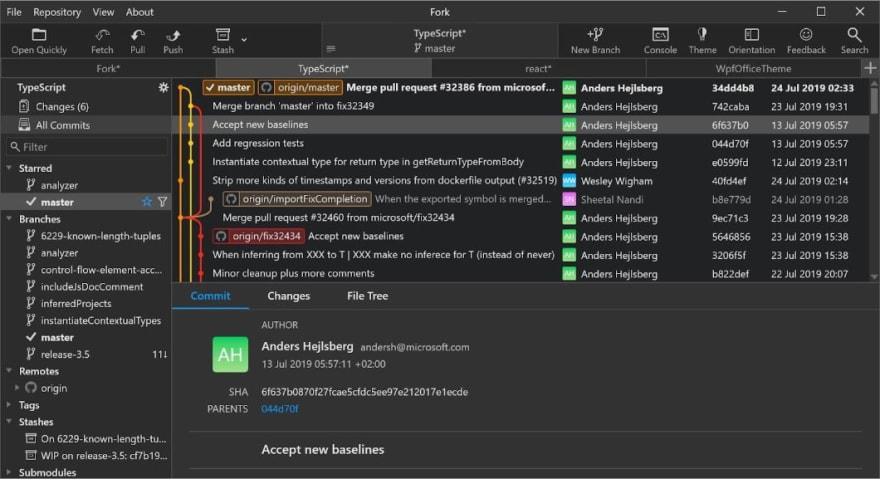The image size is (880, 479).
Task: Create a New Branch from toolbar
Action: pos(595,42)
